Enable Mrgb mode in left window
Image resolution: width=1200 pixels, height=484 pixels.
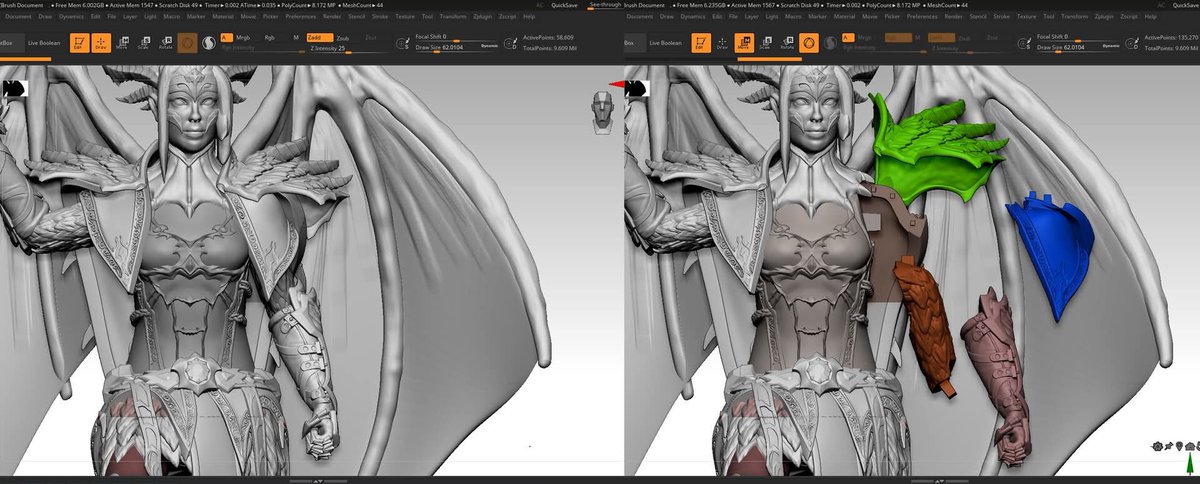pos(243,37)
